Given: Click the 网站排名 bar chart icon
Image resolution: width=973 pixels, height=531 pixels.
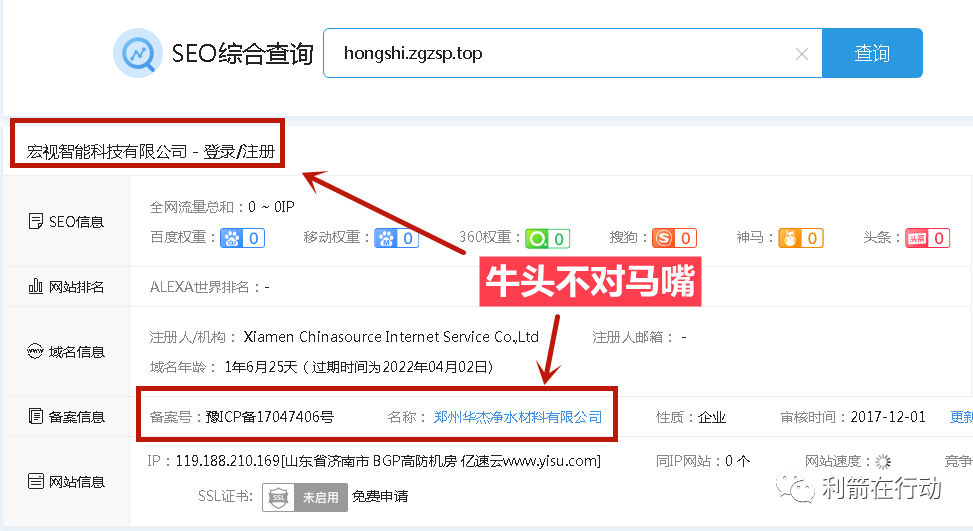Looking at the screenshot, I should click(35, 286).
